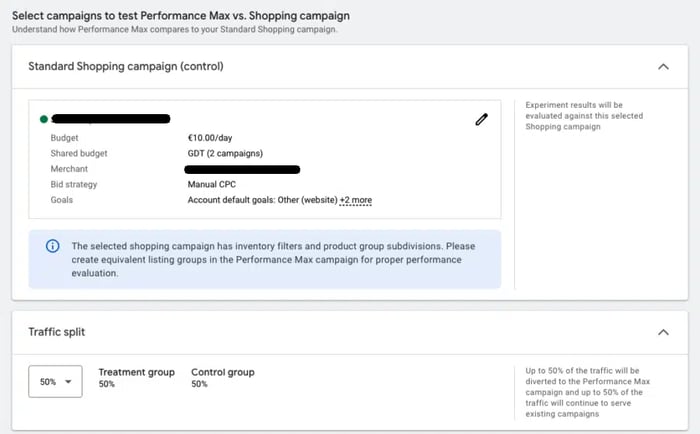Click the blue info icon in the notice
The height and width of the screenshot is (434, 700).
(x=52, y=246)
